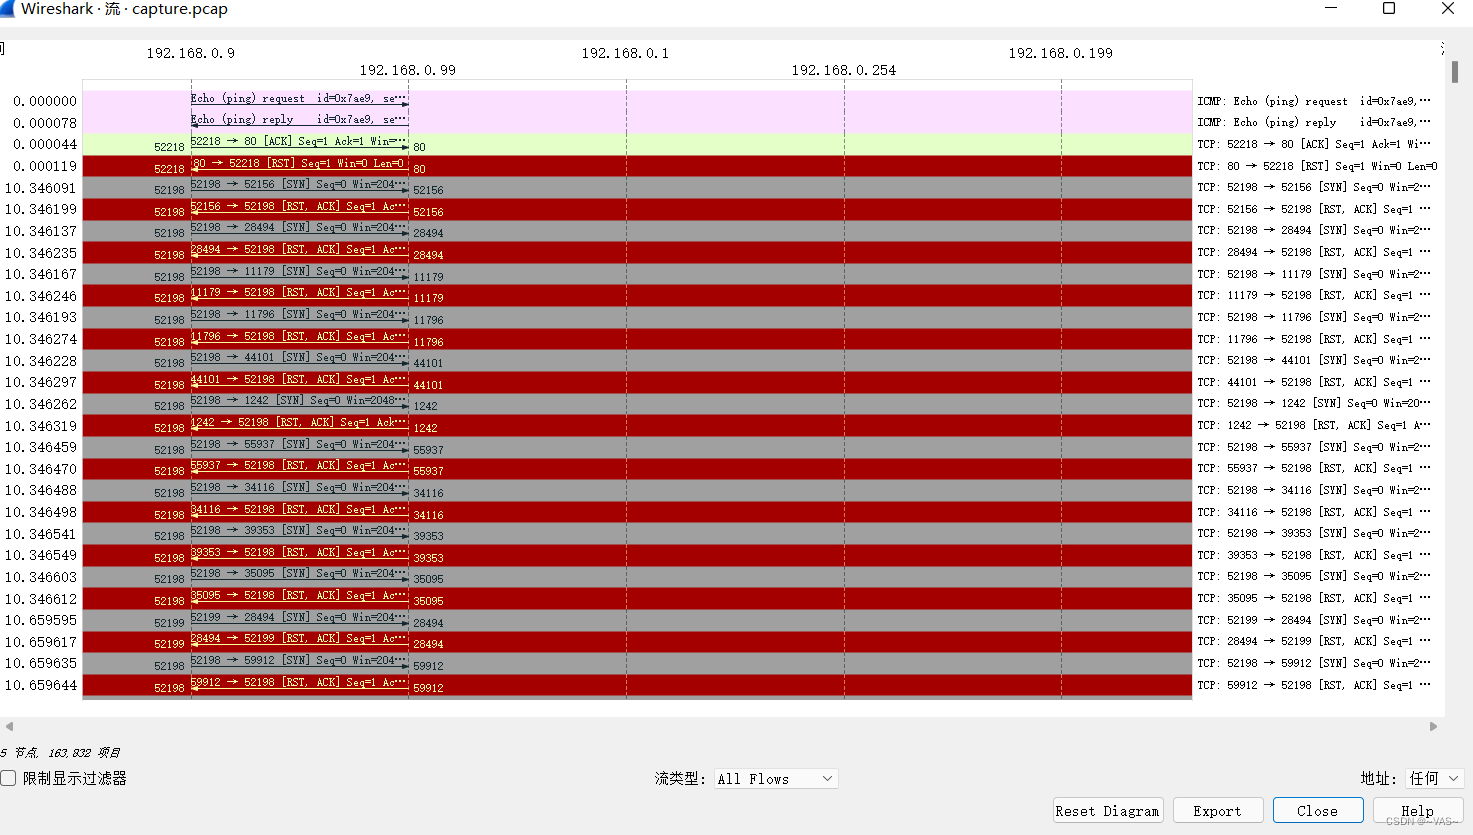Select the 59912 → 52198 RST, ACK flow row
The height and width of the screenshot is (835, 1473).
(x=637, y=686)
